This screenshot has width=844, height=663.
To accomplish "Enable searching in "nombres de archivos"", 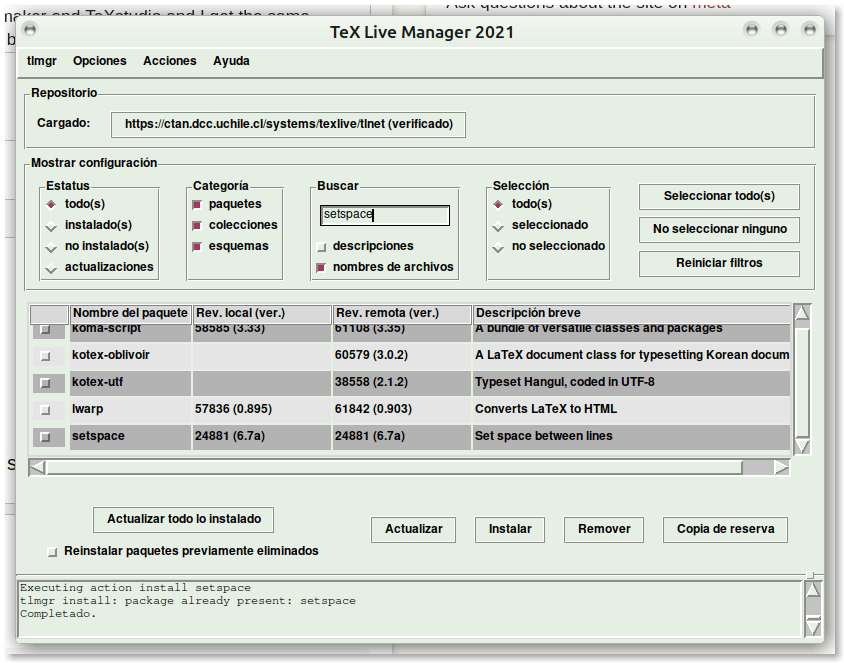I will (x=323, y=267).
